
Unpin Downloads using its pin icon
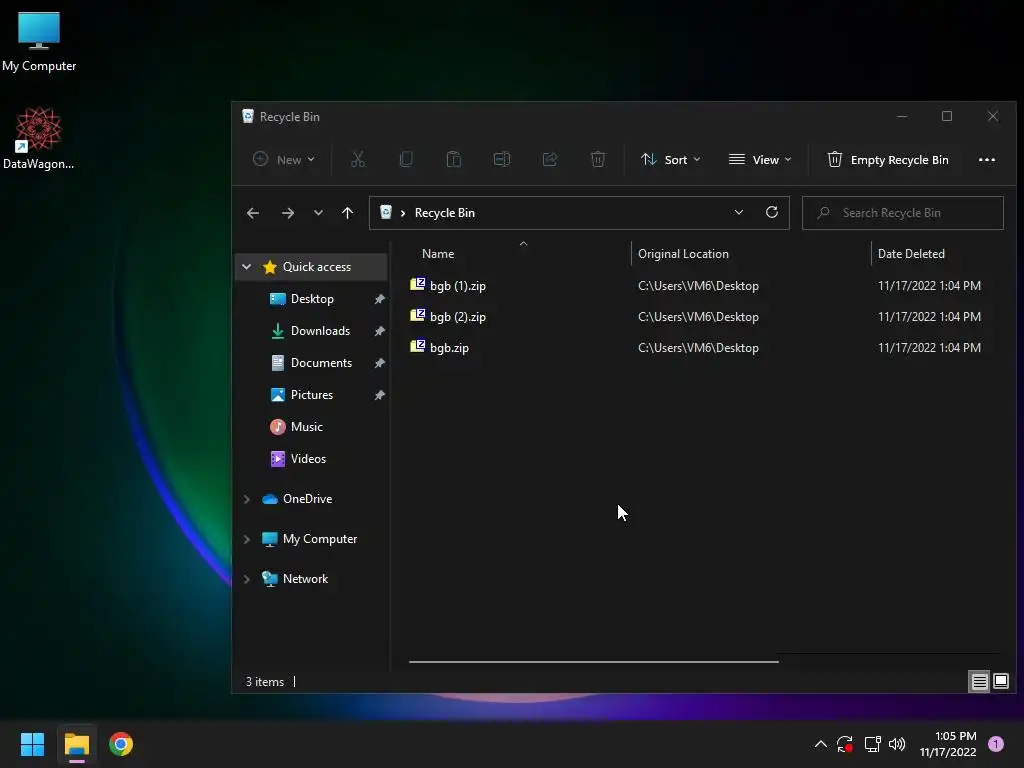coord(379,331)
